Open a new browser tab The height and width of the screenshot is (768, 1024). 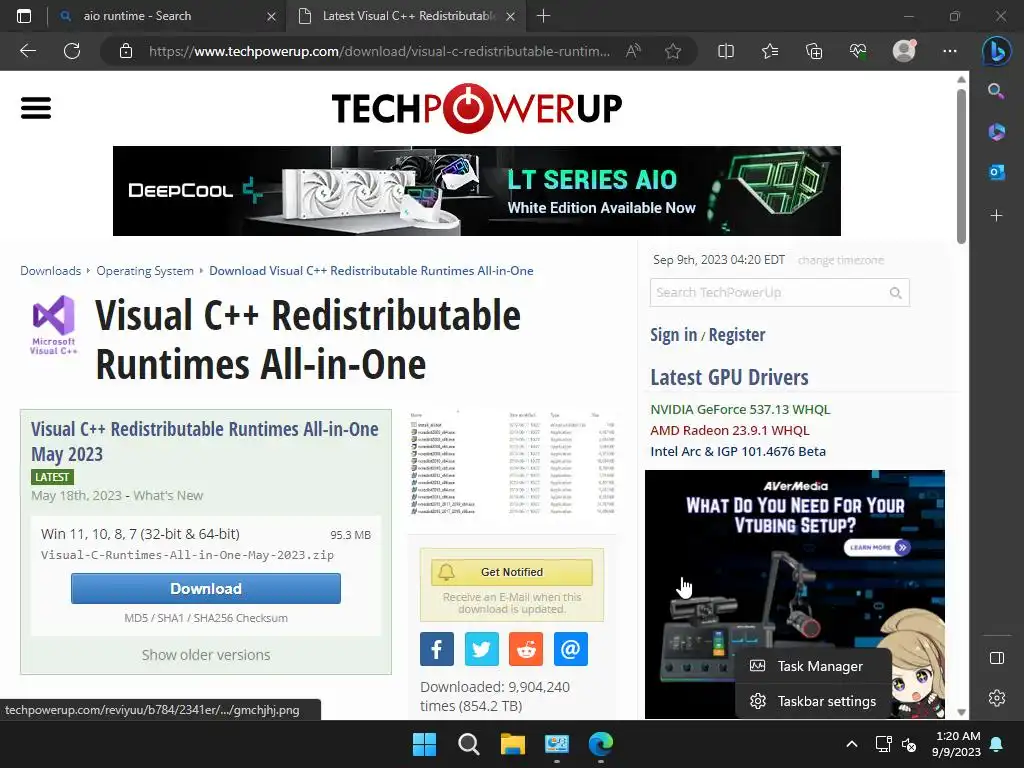click(x=543, y=16)
